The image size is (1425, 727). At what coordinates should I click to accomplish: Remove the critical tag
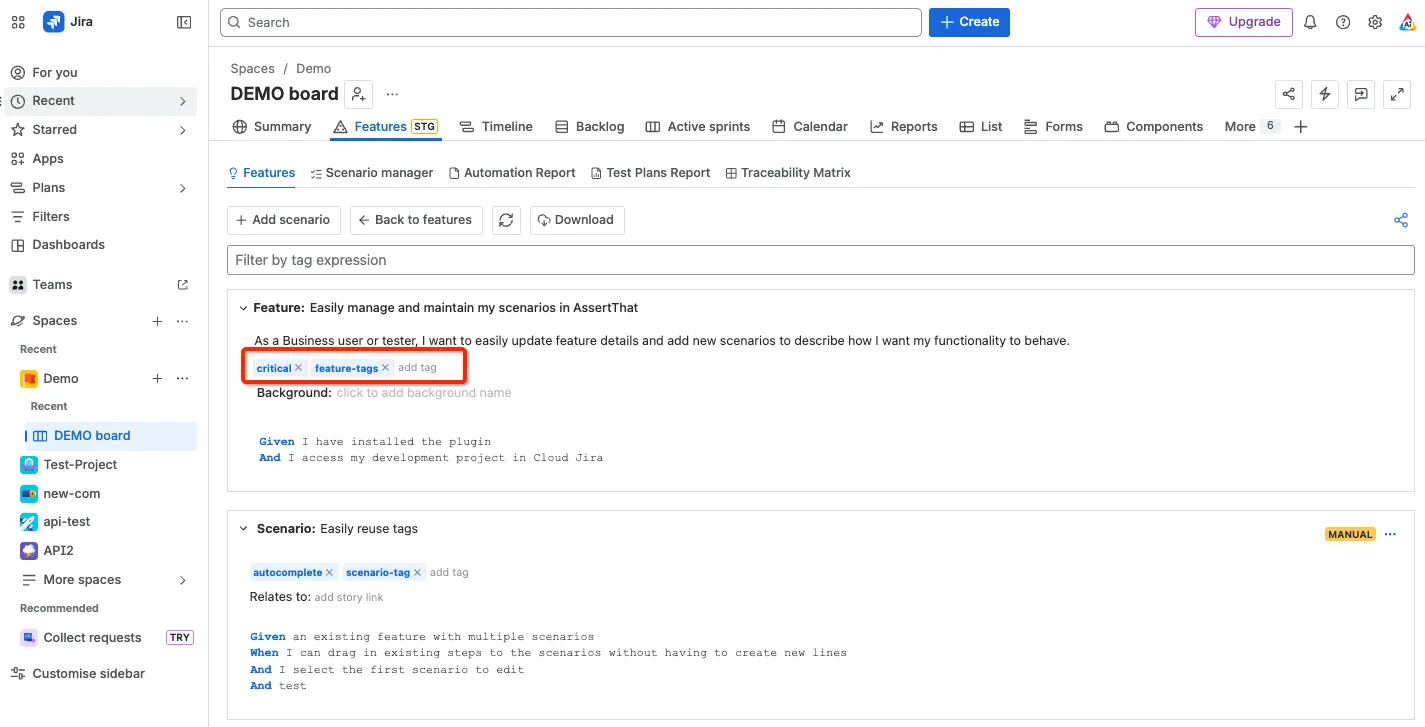point(298,368)
